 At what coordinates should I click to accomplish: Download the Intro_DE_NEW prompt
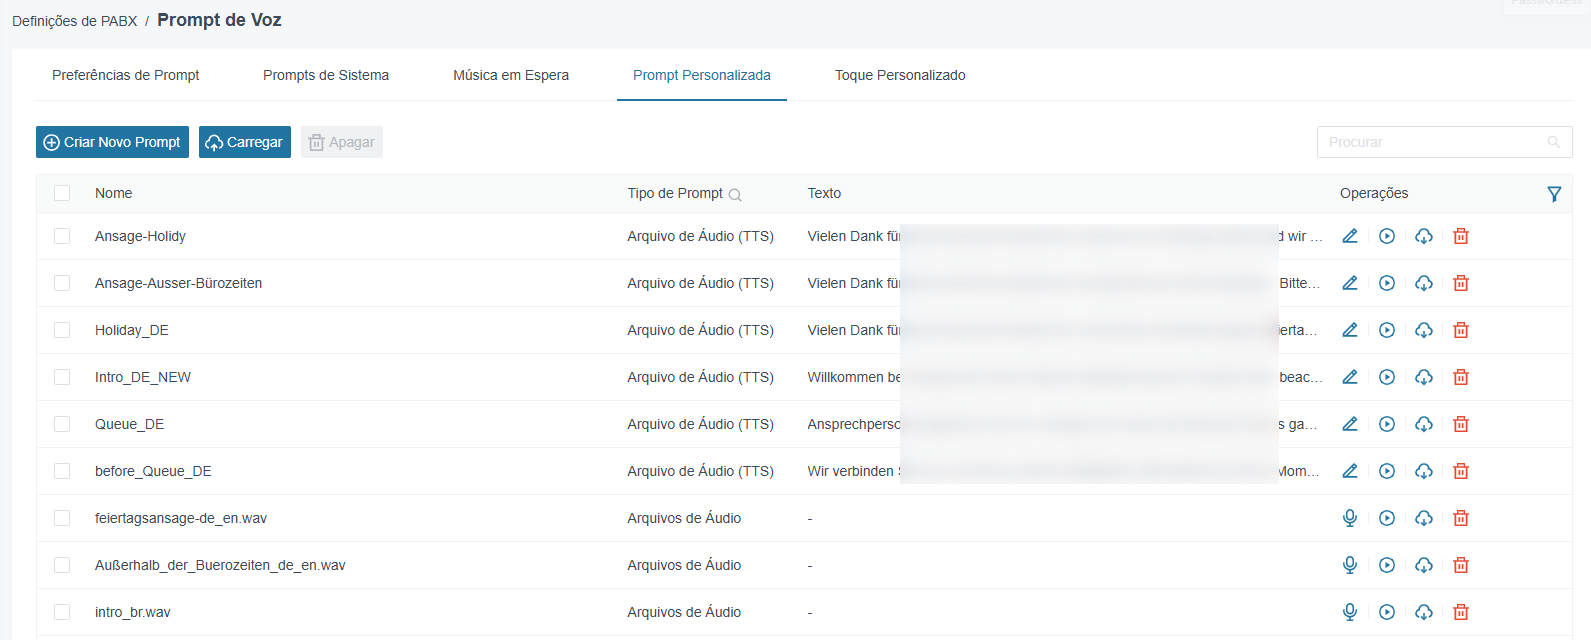[x=1424, y=377]
